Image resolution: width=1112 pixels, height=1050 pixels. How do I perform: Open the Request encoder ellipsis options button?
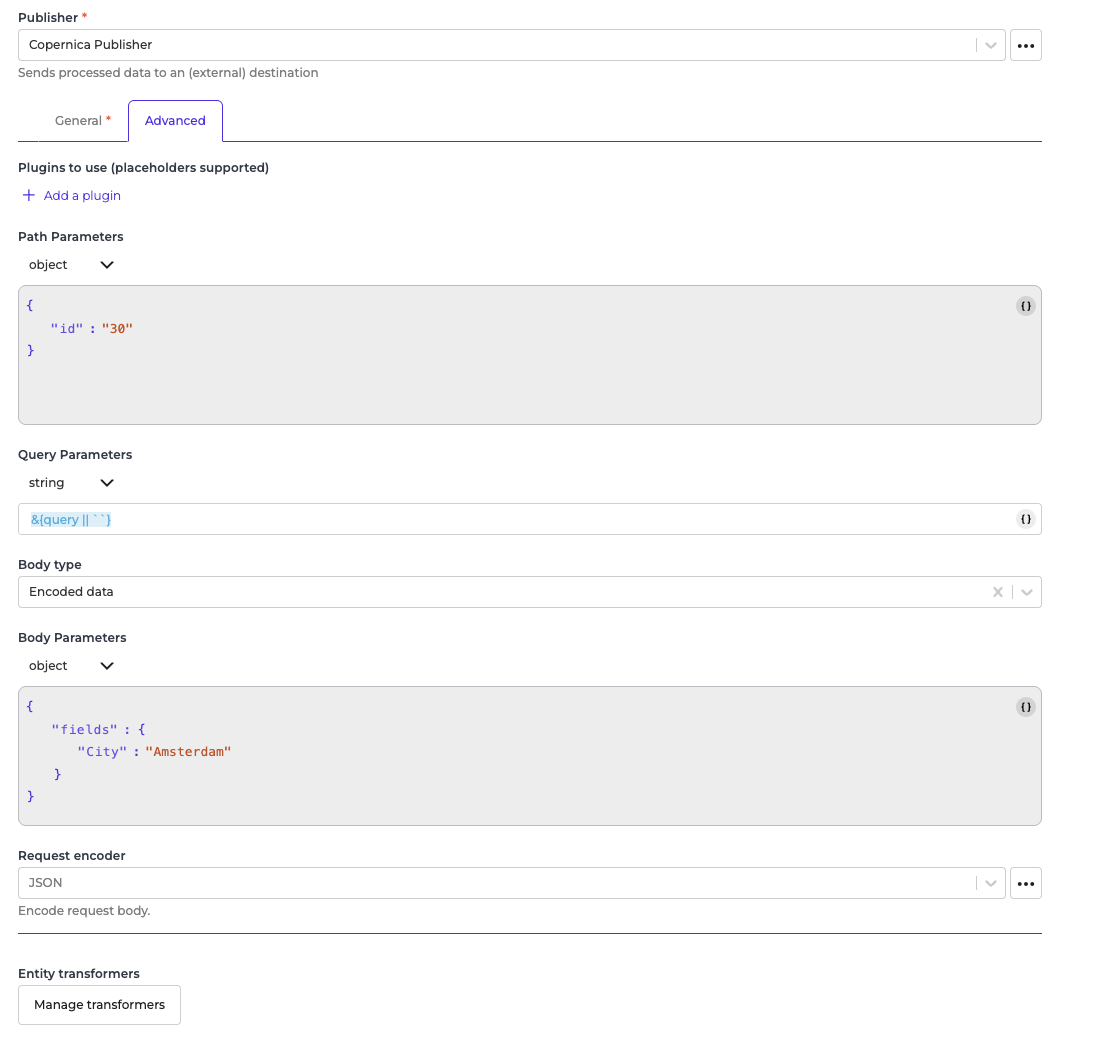(1025, 883)
